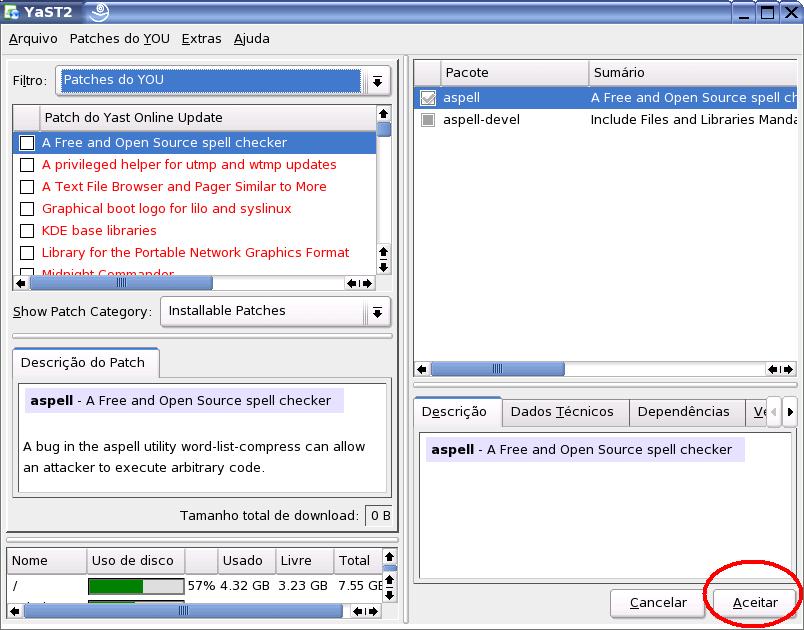Viewport: 804px width, 630px height.
Task: Click the Cancelar button
Action: pos(658,603)
